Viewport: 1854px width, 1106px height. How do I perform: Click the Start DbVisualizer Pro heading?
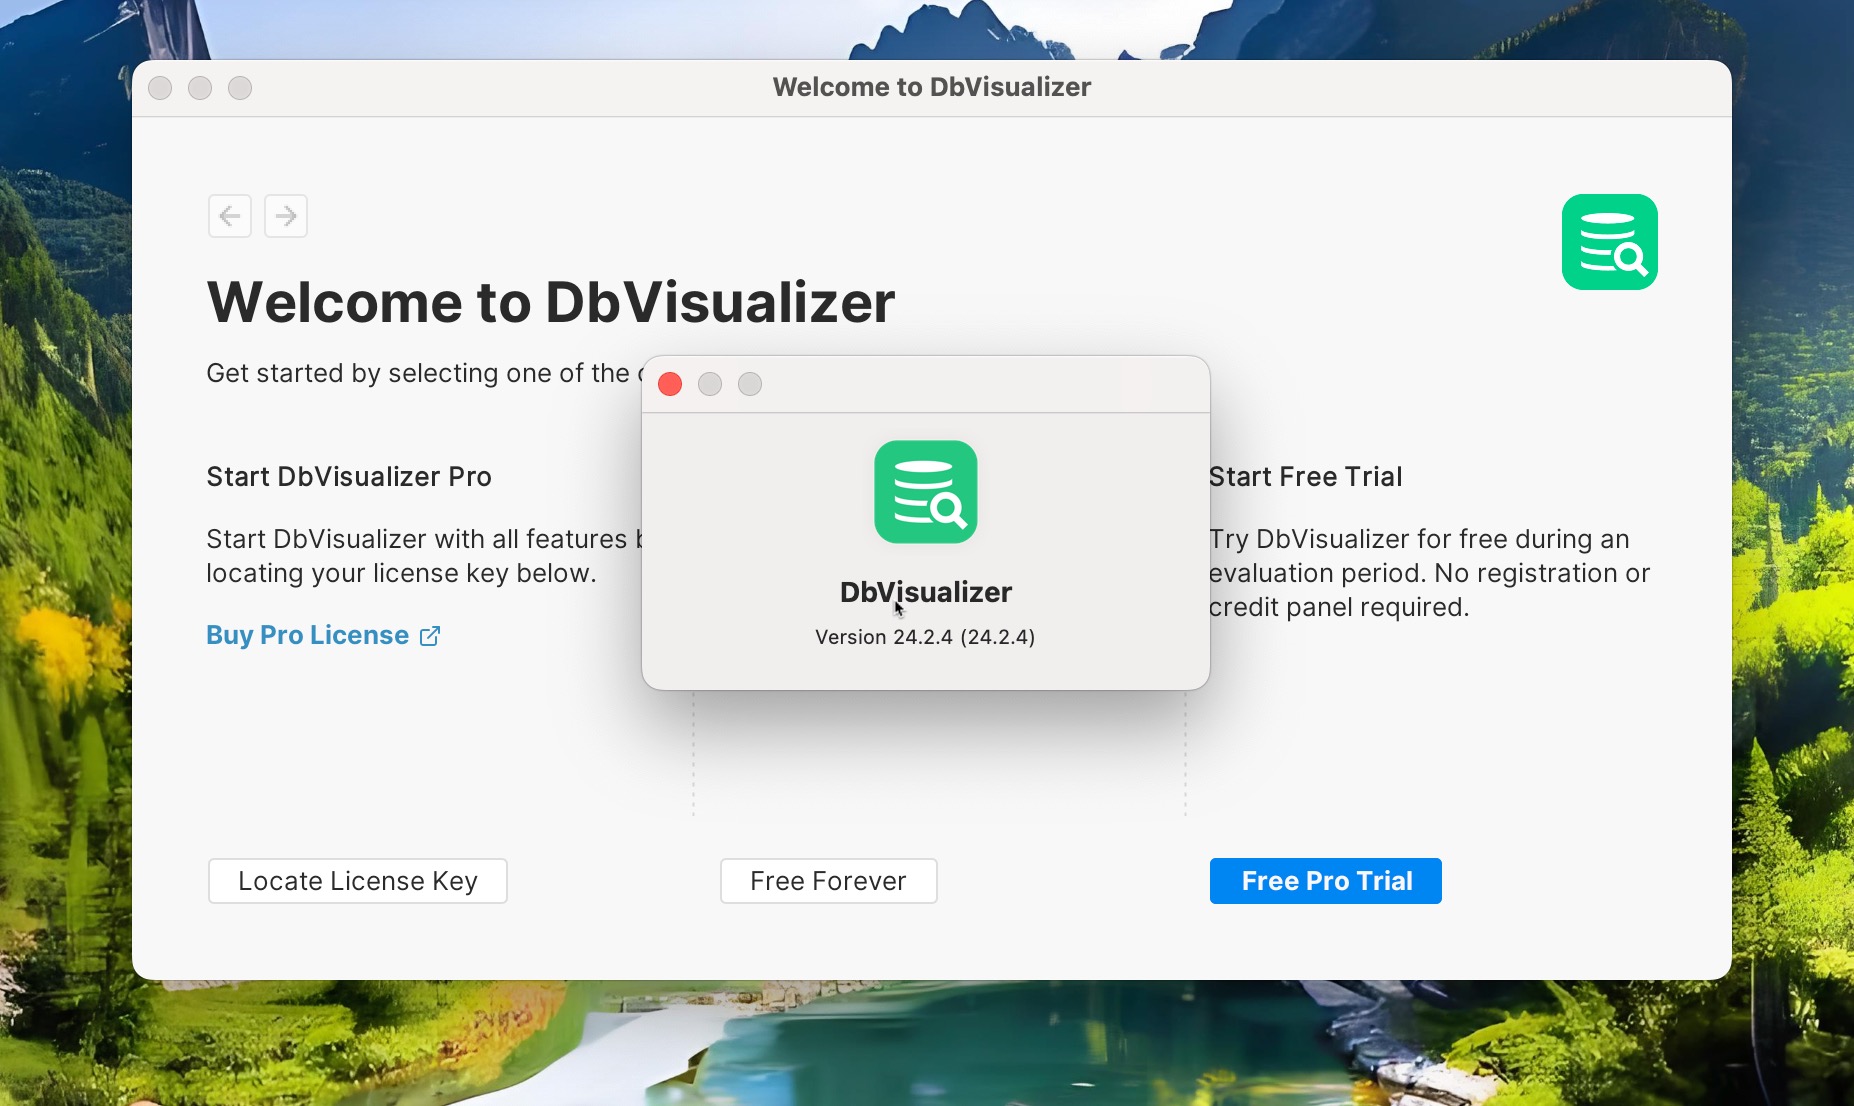point(349,477)
